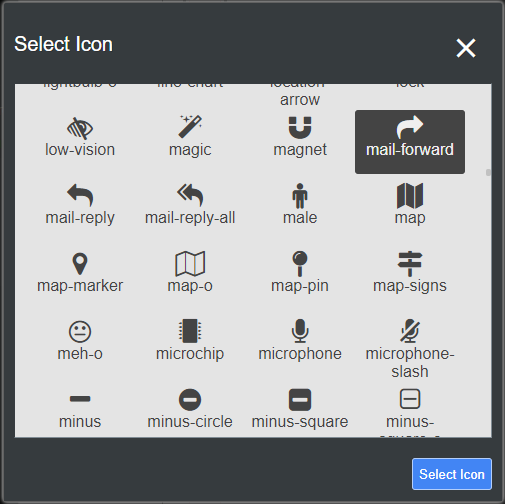Click the 'minus-circle' label text
The image size is (505, 504).
[x=190, y=422]
